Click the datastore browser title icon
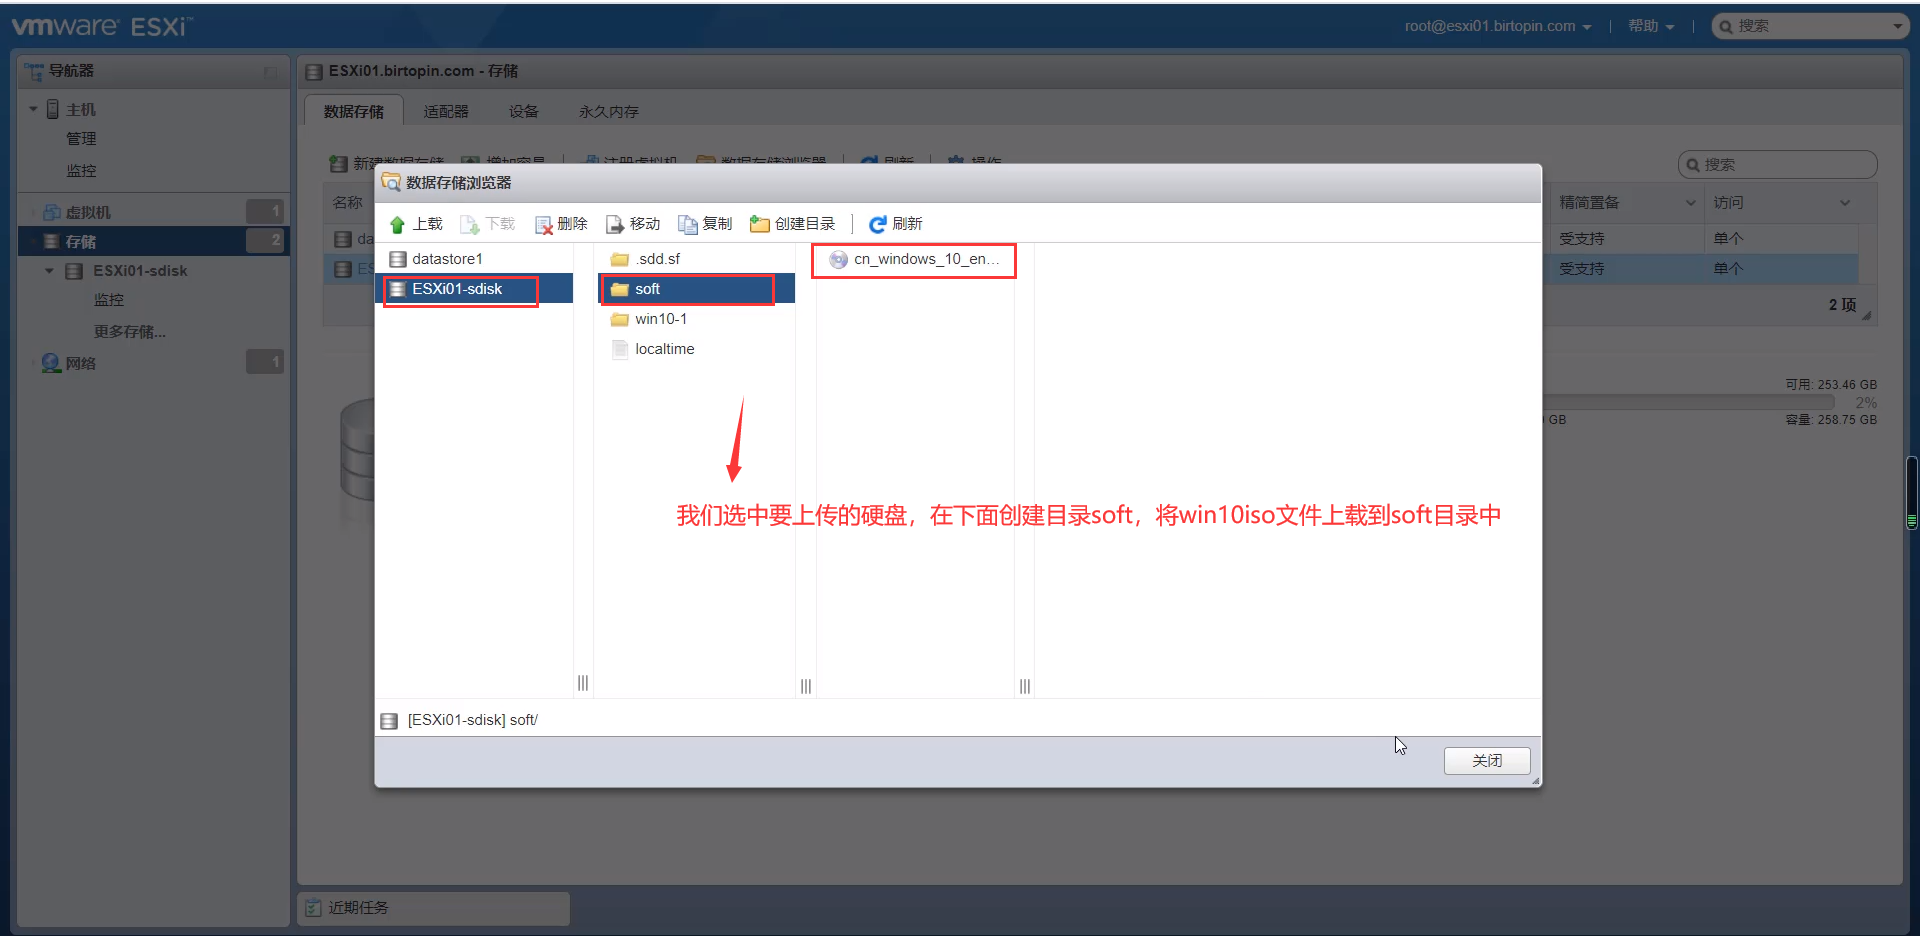Screen dimensions: 1920x936 click(391, 182)
